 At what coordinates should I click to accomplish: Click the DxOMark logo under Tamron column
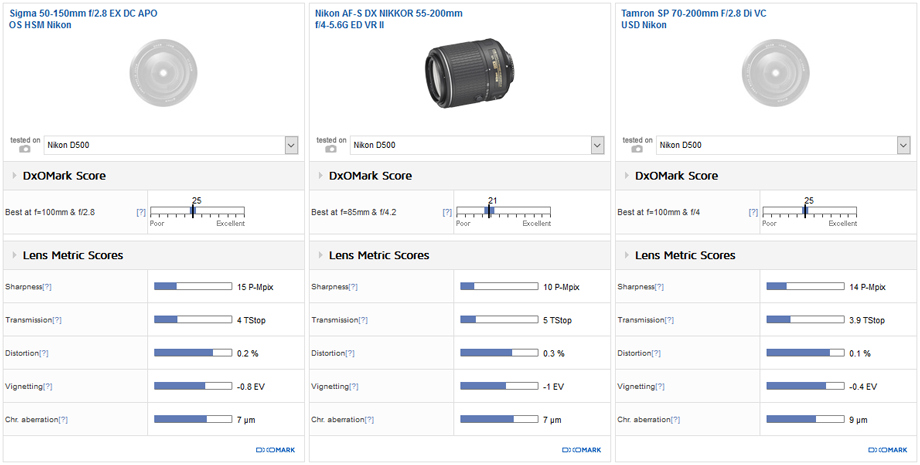pos(888,450)
